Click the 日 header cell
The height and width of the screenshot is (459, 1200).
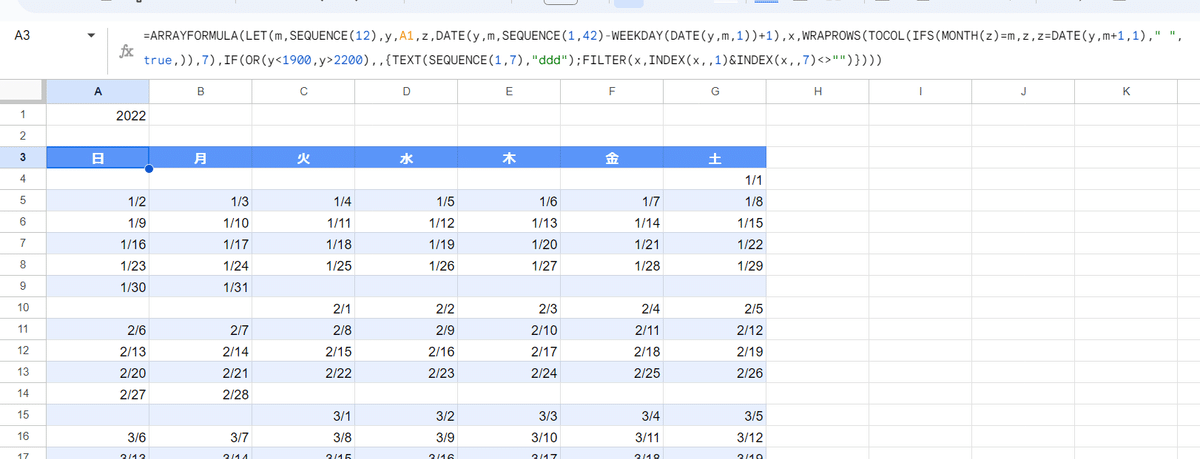pyautogui.click(x=98, y=158)
